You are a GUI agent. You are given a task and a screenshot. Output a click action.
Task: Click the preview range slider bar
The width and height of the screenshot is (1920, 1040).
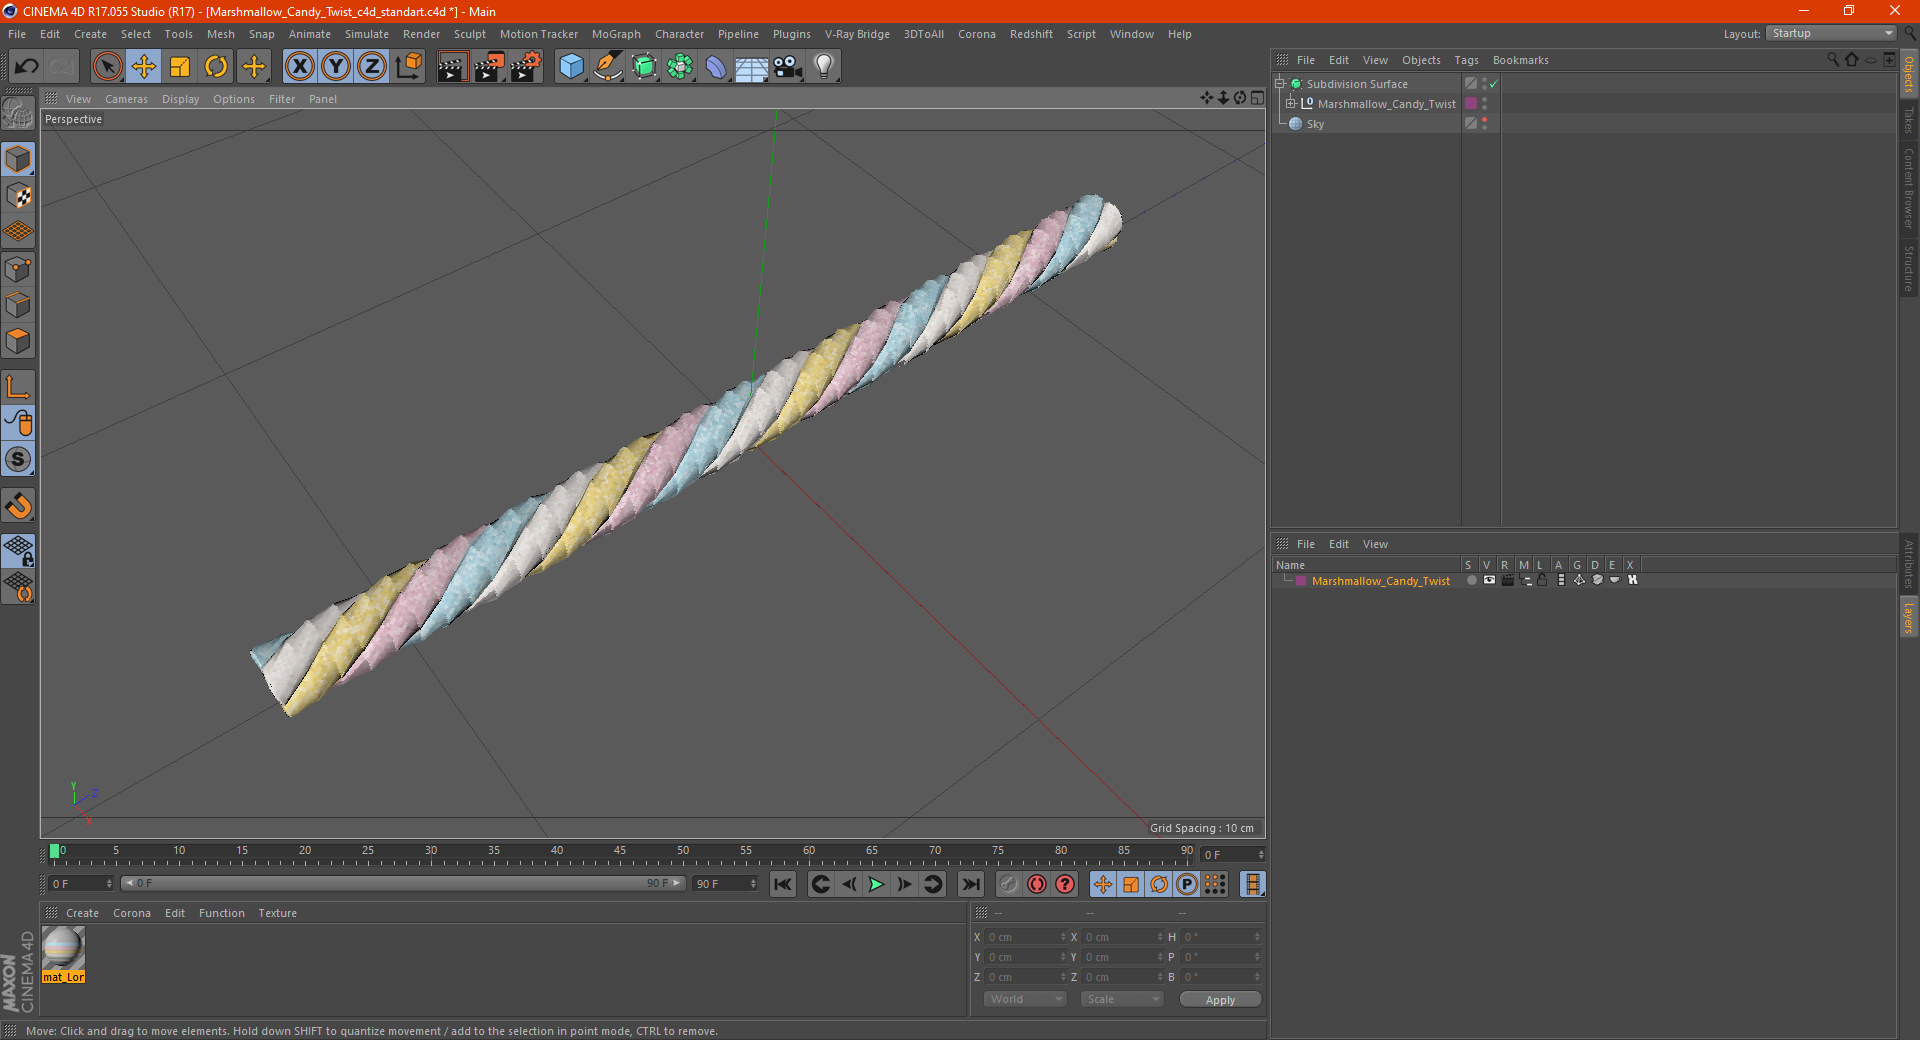(x=402, y=883)
